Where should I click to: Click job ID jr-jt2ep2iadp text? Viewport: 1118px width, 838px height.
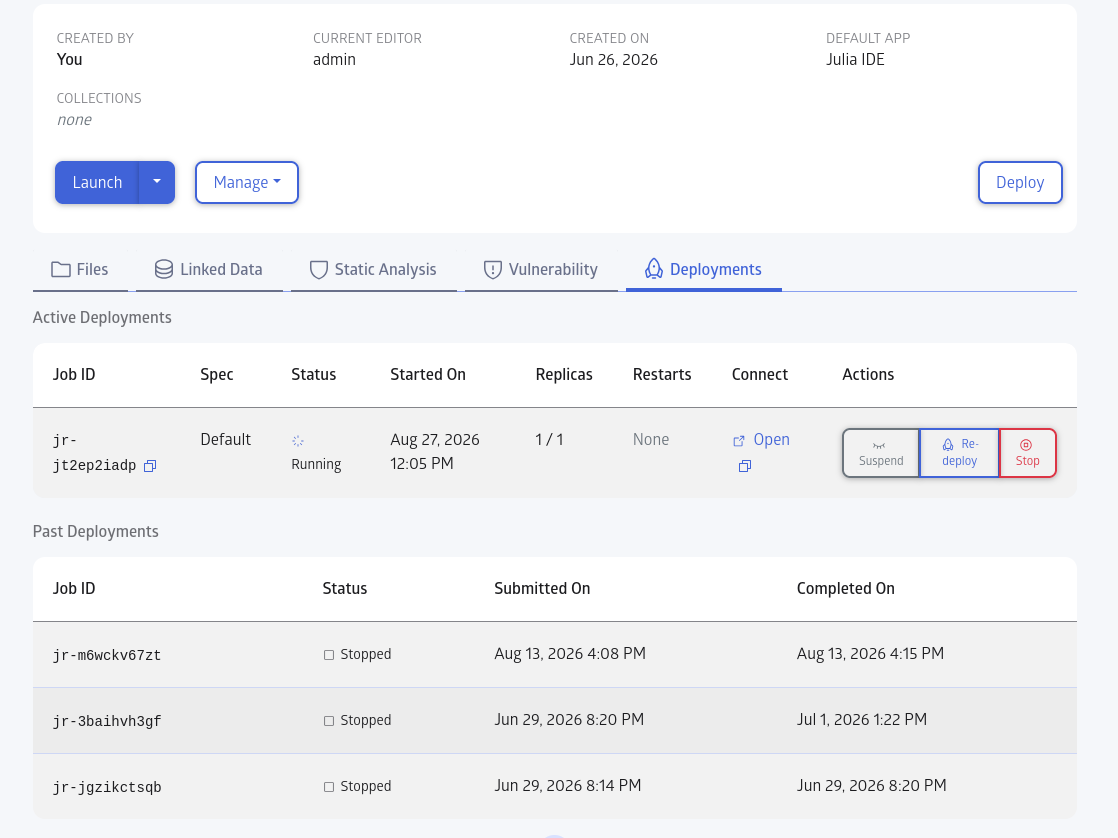tap(94, 453)
